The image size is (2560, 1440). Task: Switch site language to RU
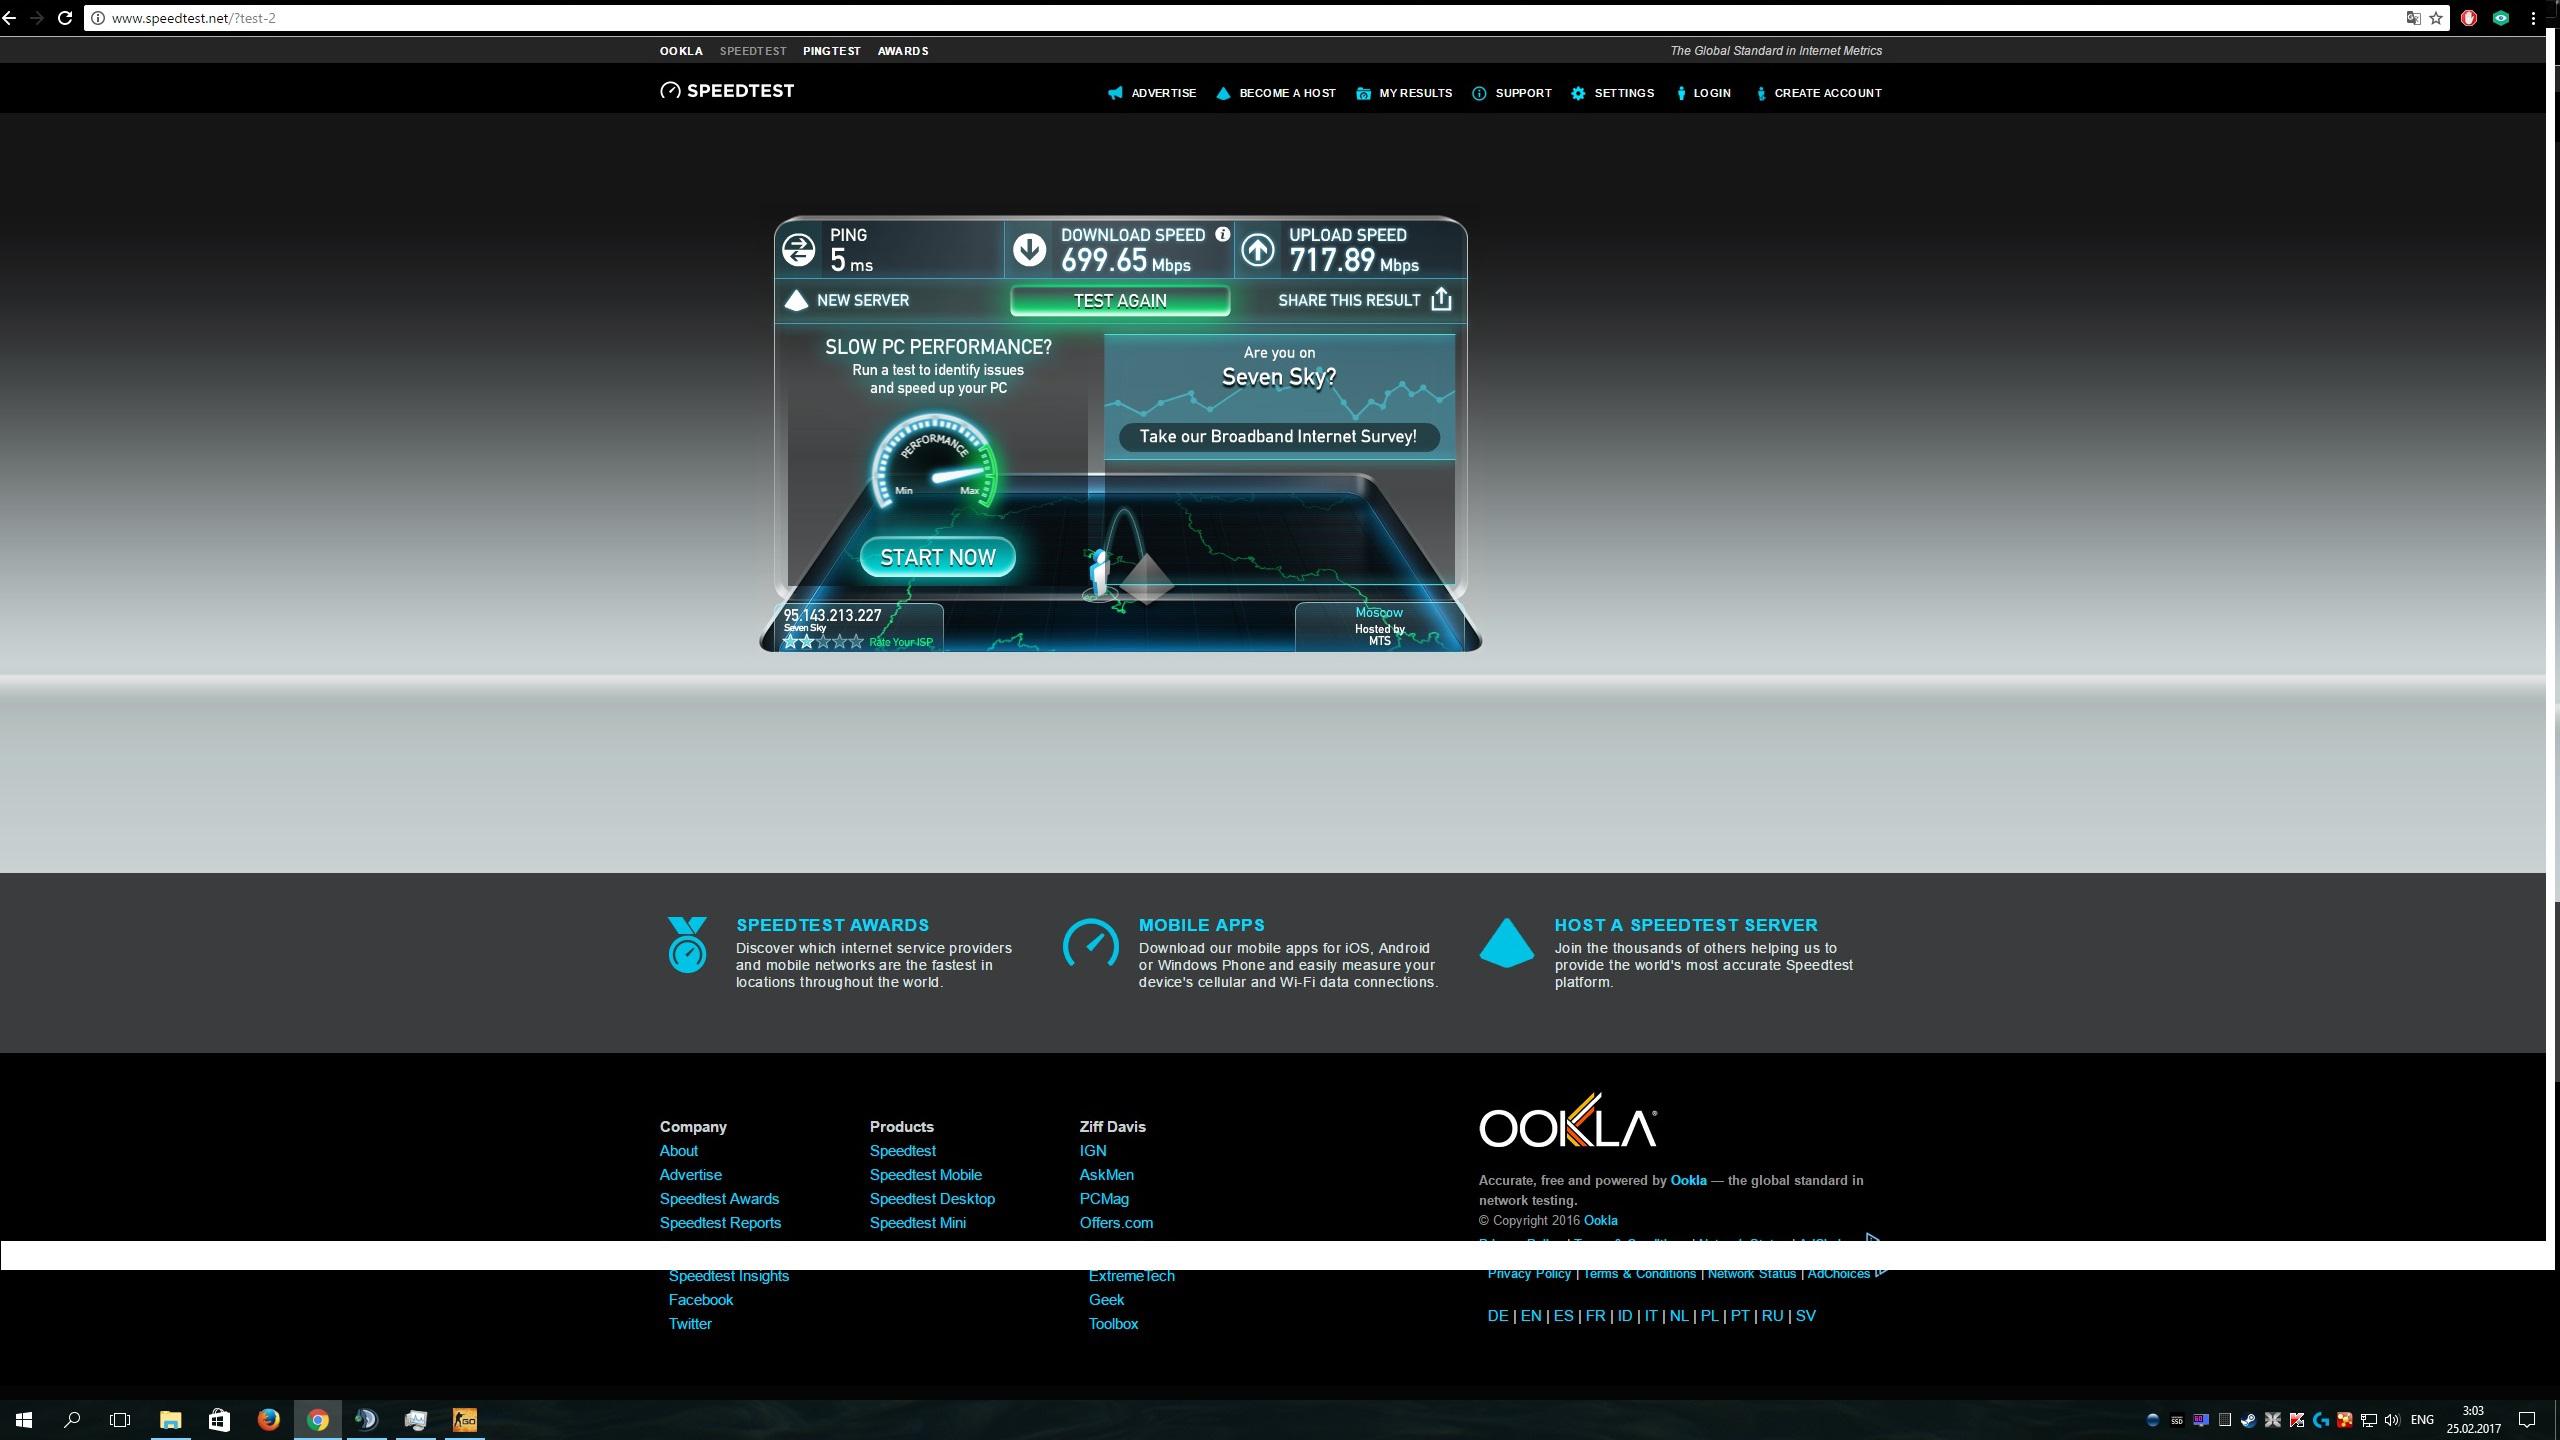pyautogui.click(x=1772, y=1316)
